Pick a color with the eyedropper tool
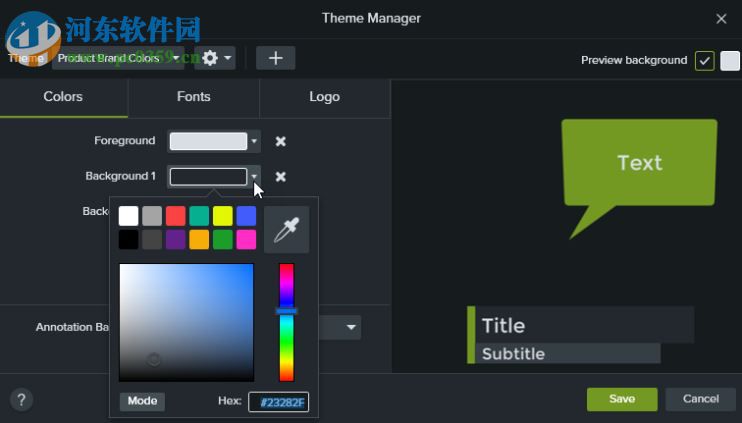Screen dimensions: 742x423 pyautogui.click(x=287, y=229)
